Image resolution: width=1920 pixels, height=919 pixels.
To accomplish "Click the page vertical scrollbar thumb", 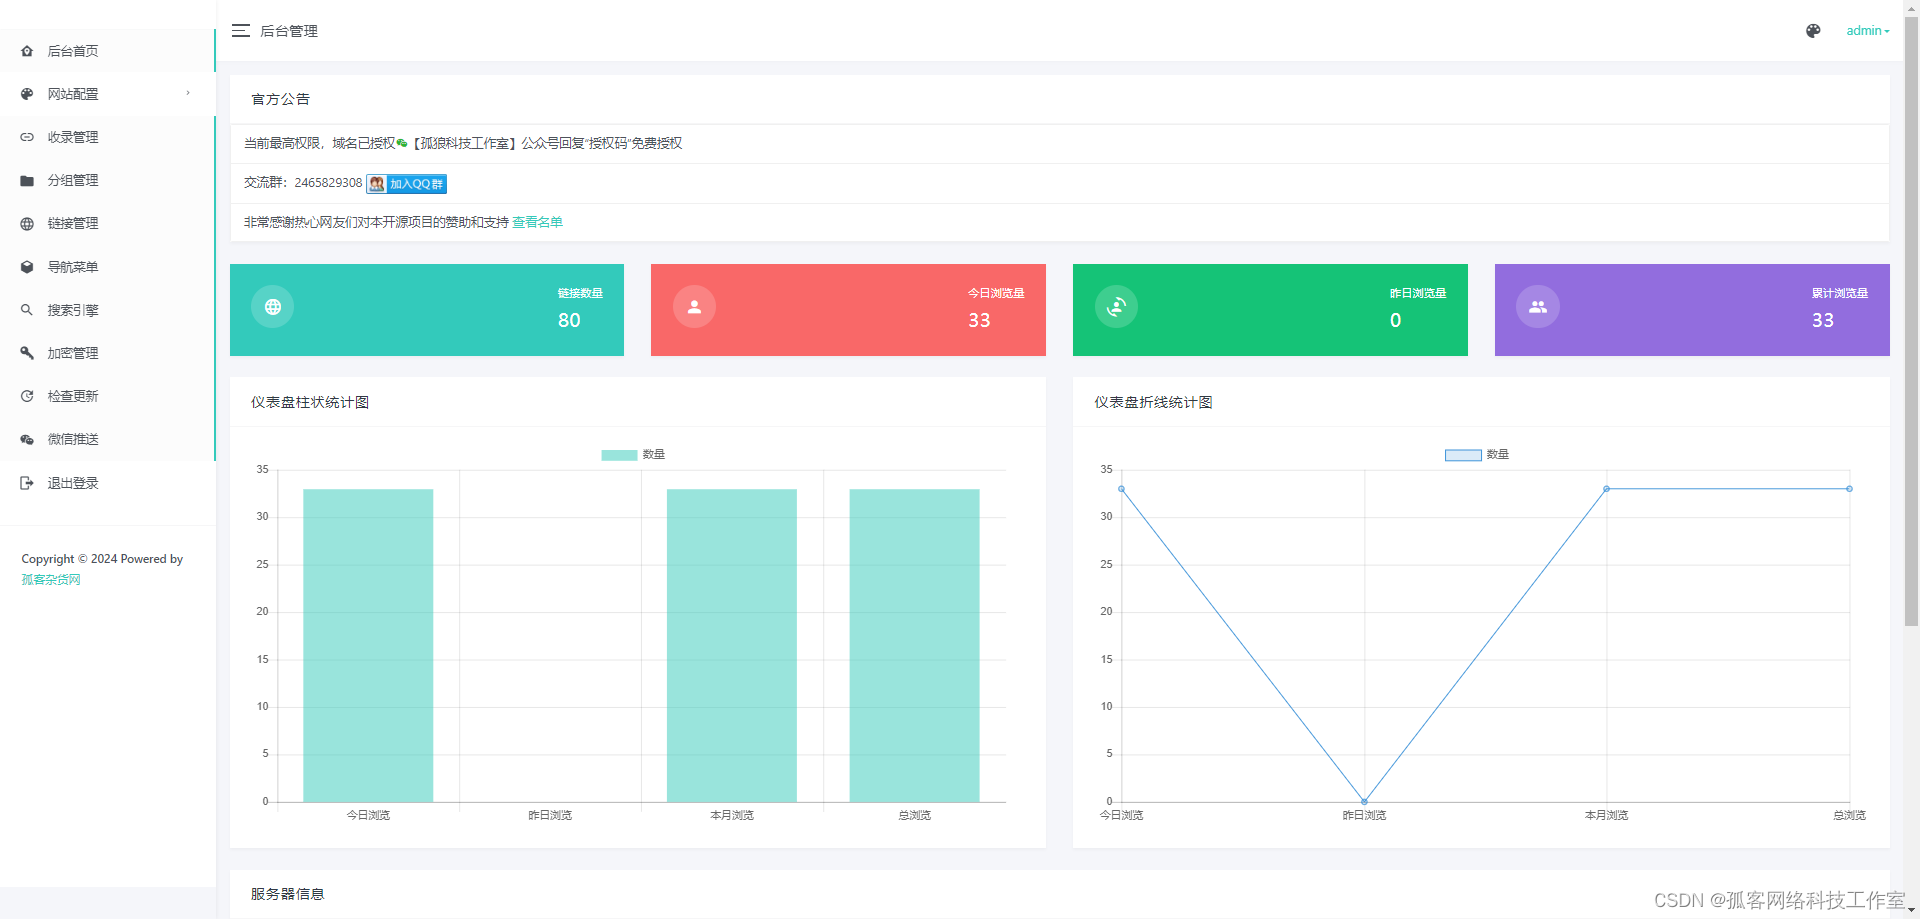I will pyautogui.click(x=1911, y=320).
